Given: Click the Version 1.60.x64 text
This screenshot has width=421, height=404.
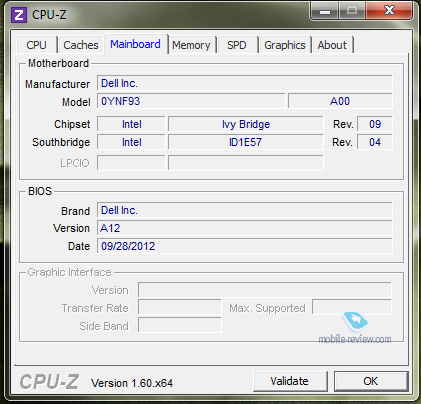Looking at the screenshot, I should point(132,383).
